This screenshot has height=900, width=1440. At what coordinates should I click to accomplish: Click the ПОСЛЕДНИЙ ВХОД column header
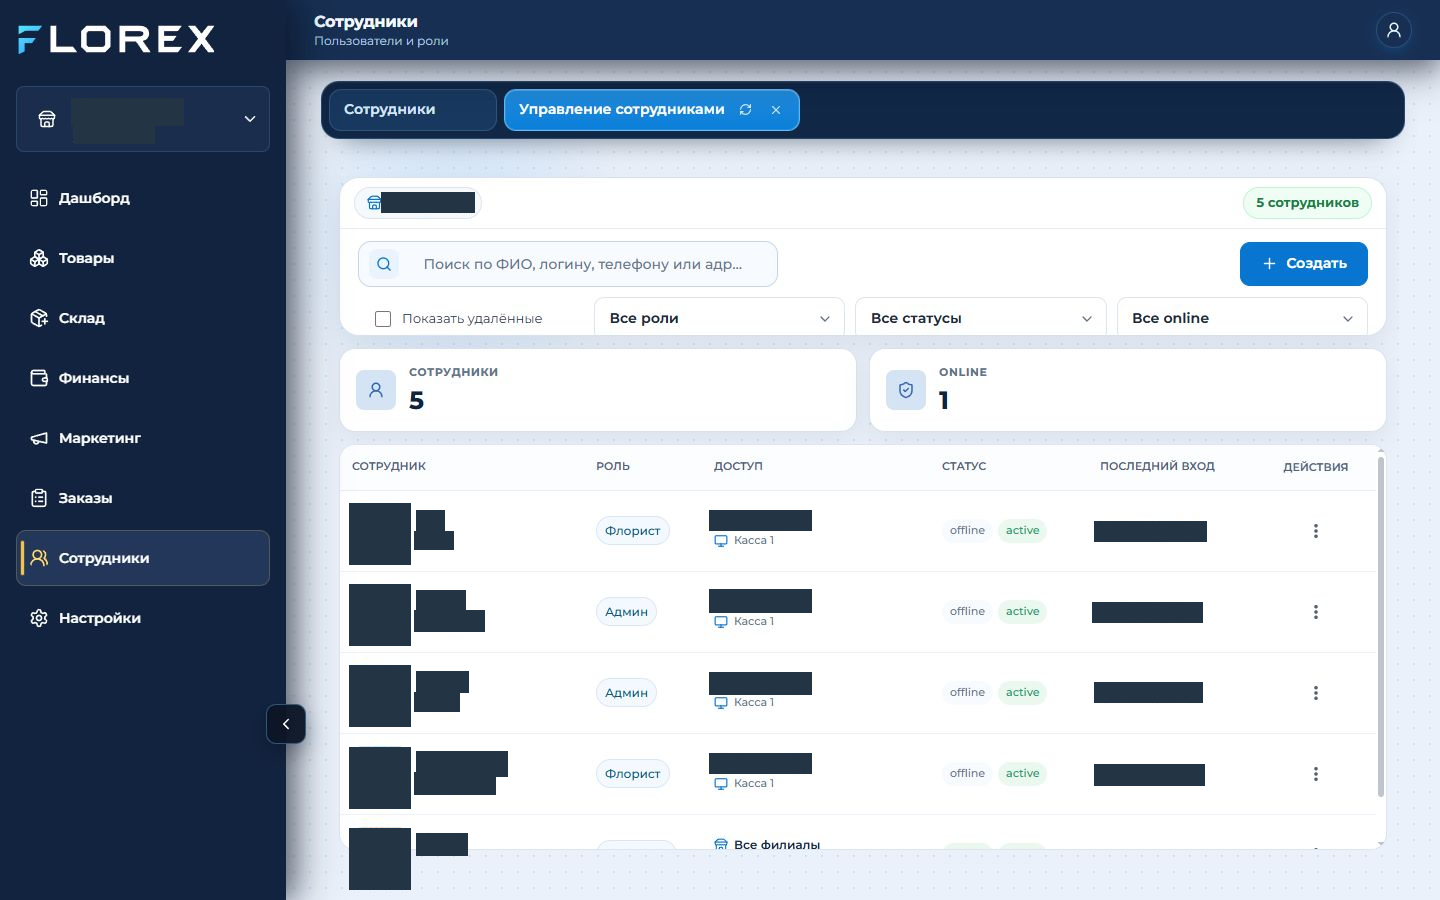point(1157,466)
